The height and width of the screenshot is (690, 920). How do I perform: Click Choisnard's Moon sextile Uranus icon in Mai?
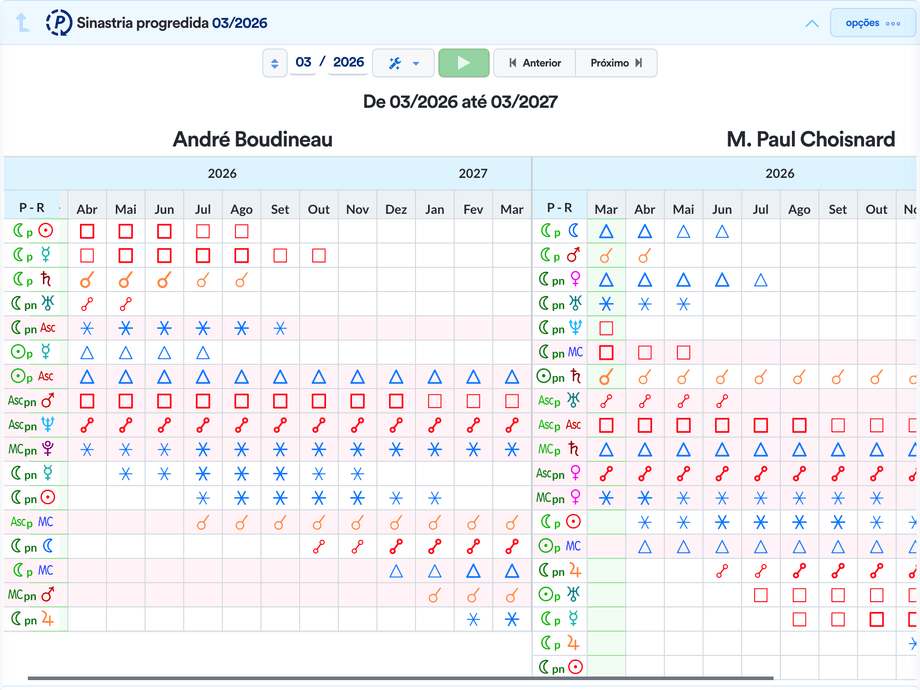click(683, 305)
